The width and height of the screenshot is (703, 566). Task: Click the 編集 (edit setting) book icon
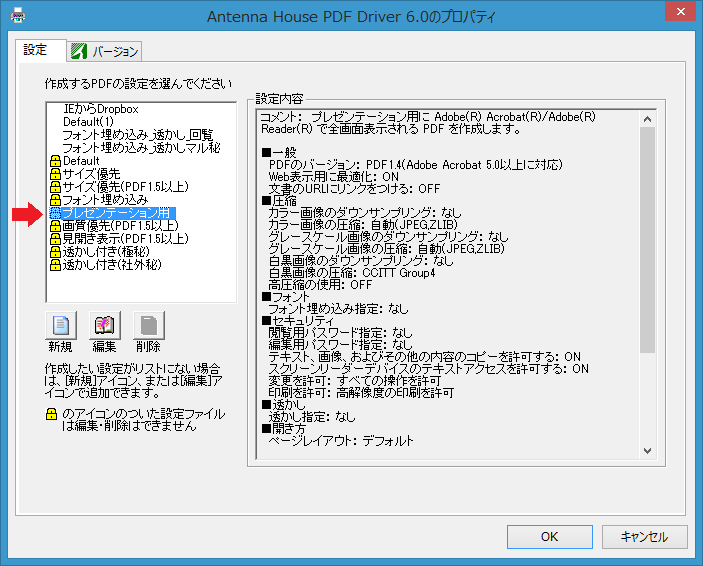point(104,325)
